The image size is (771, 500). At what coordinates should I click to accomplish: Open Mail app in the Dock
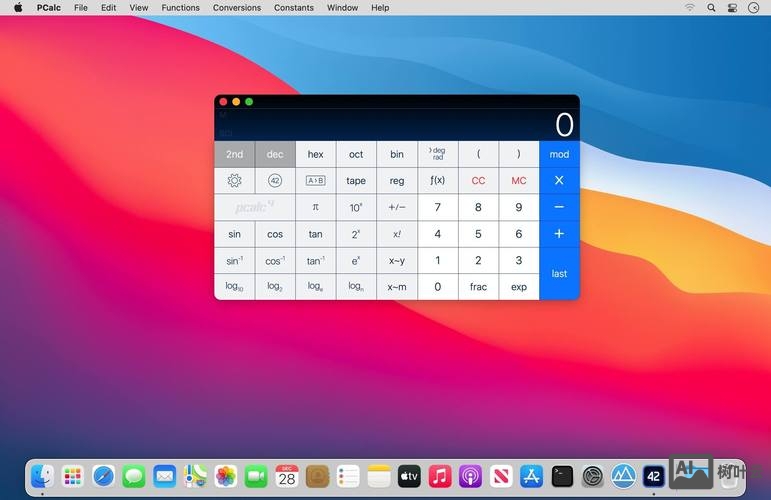pyautogui.click(x=164, y=476)
